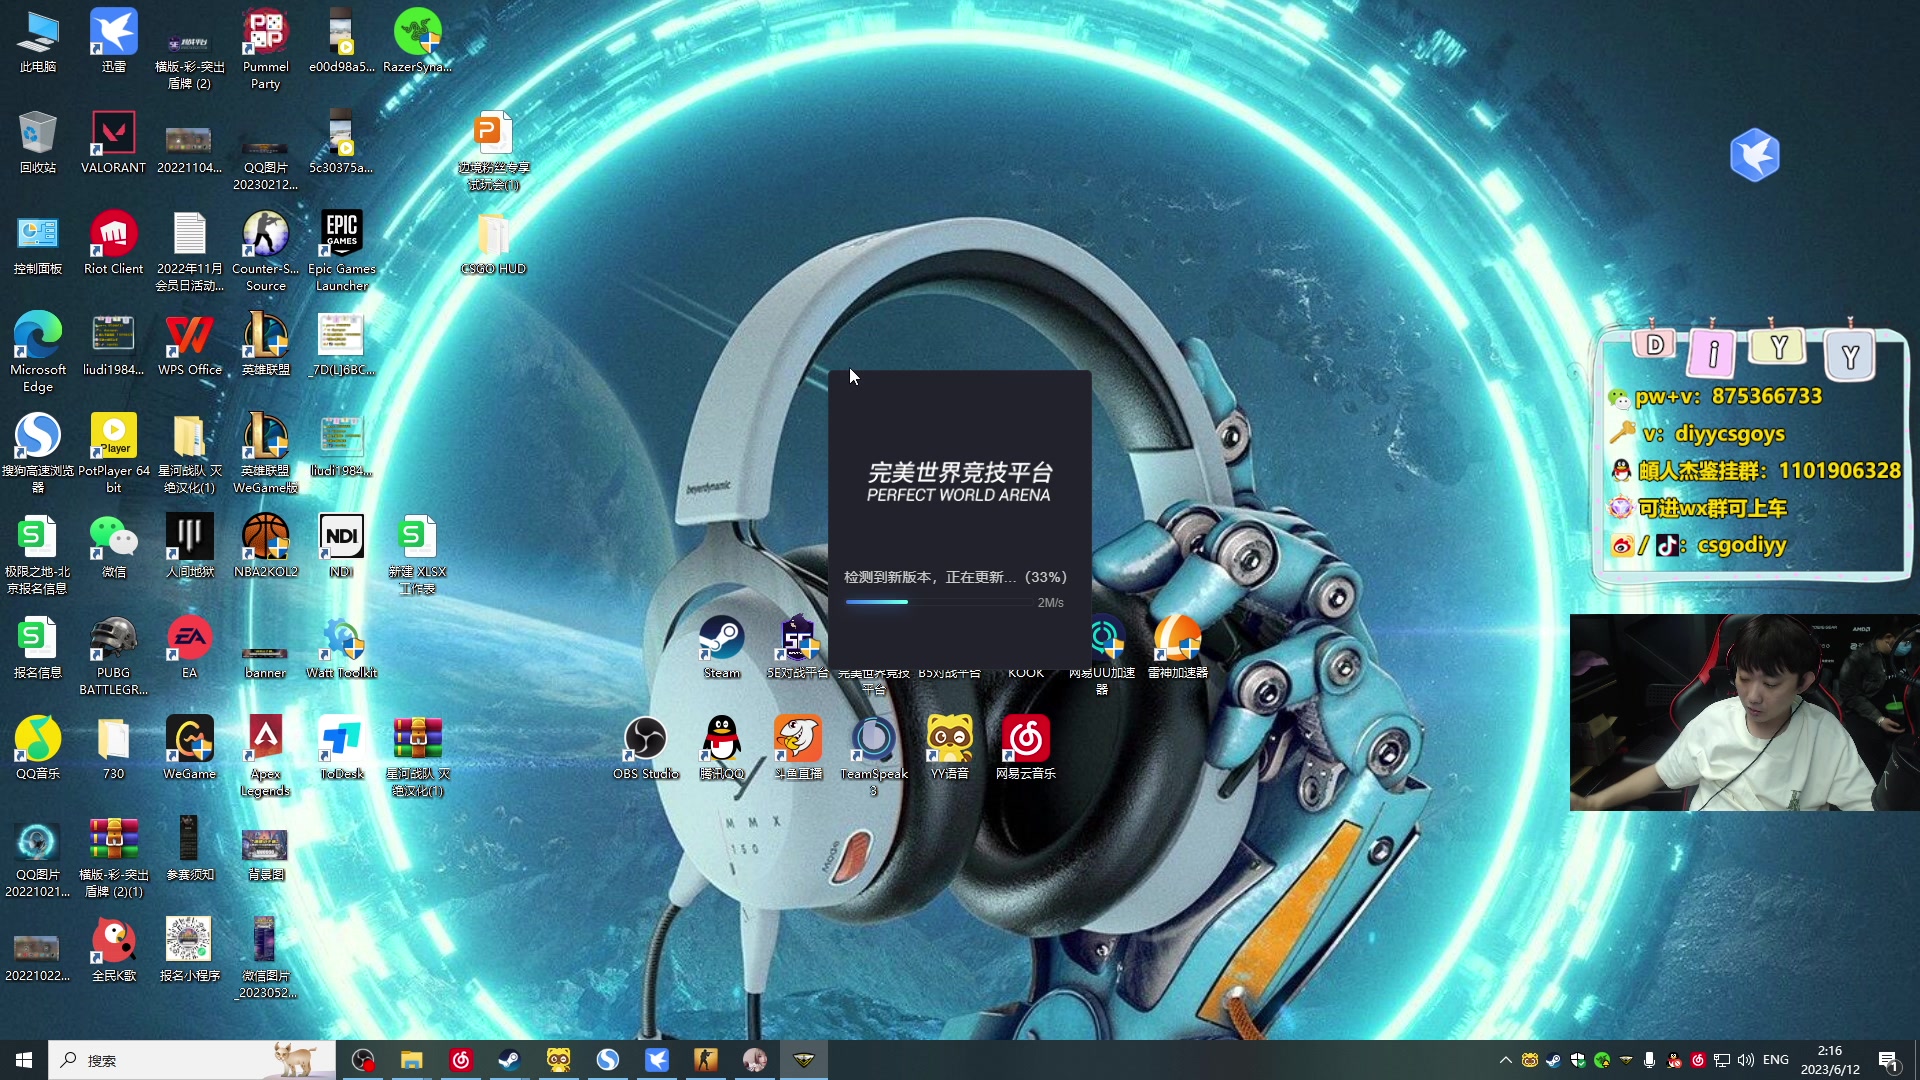The image size is (1920, 1080).
Task: Select the Counter-Strike Source desktop shortcut
Action: 266,252
